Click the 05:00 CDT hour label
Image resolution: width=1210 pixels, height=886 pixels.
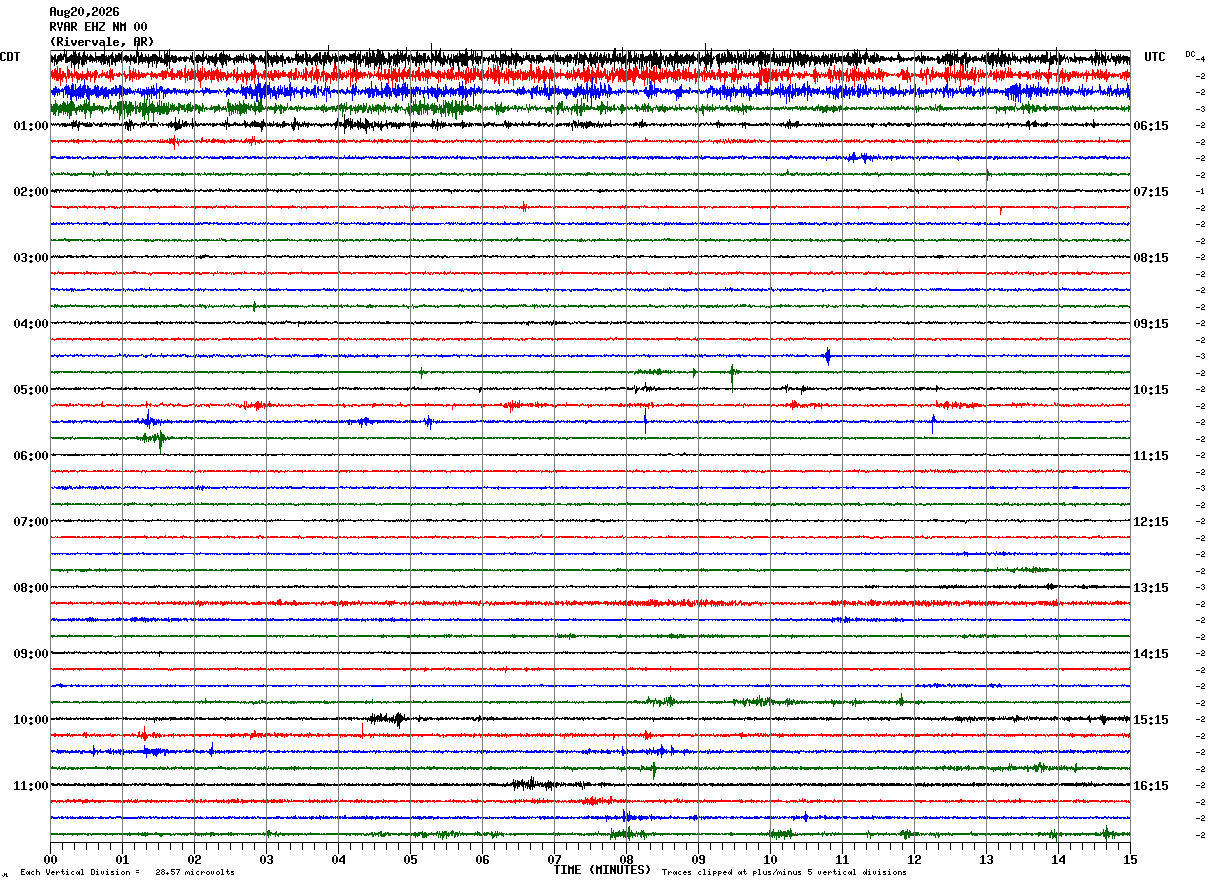coord(31,390)
